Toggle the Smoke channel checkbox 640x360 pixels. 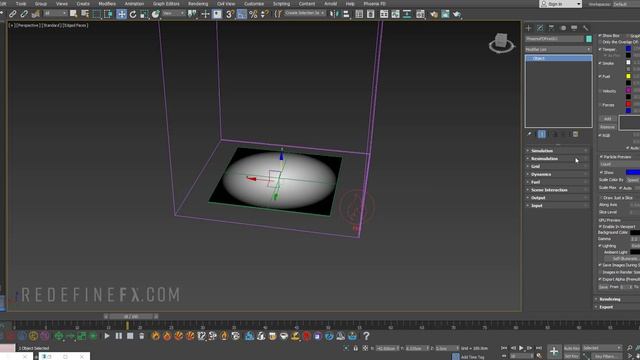pyautogui.click(x=600, y=63)
